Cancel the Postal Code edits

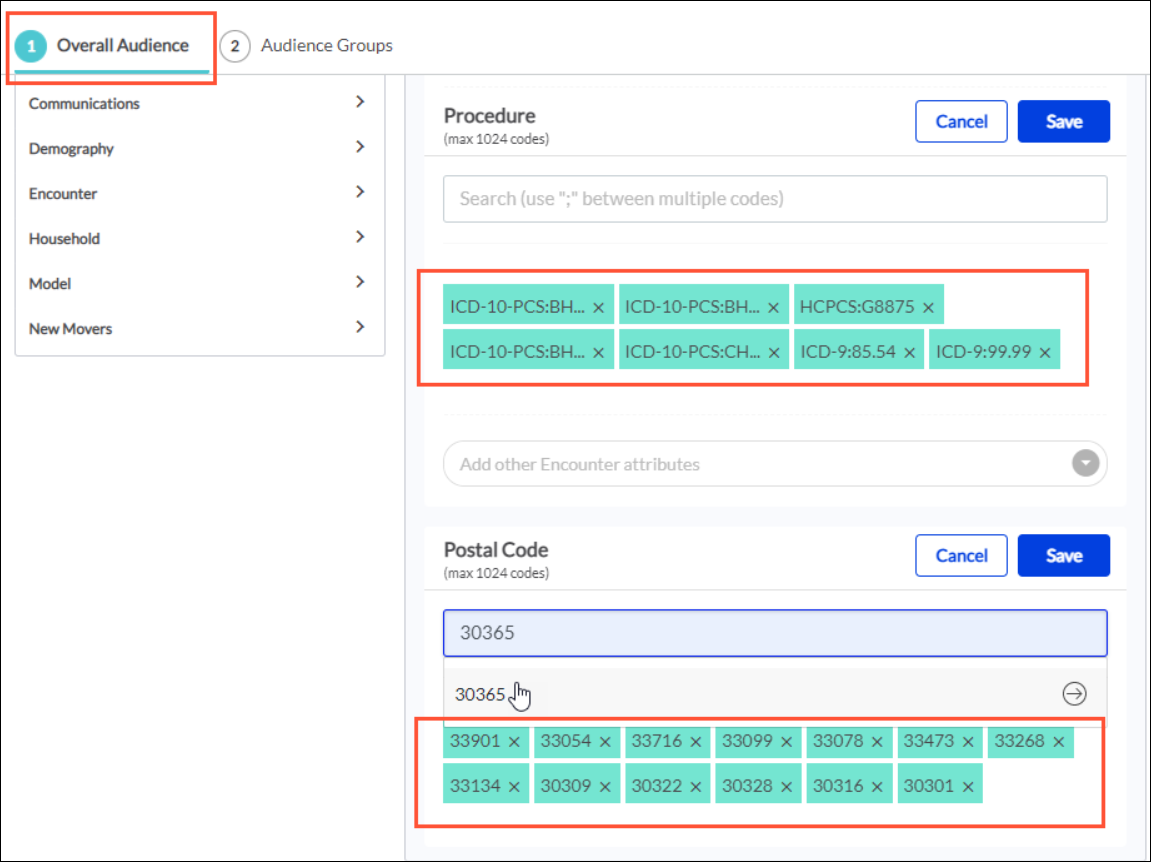click(961, 556)
